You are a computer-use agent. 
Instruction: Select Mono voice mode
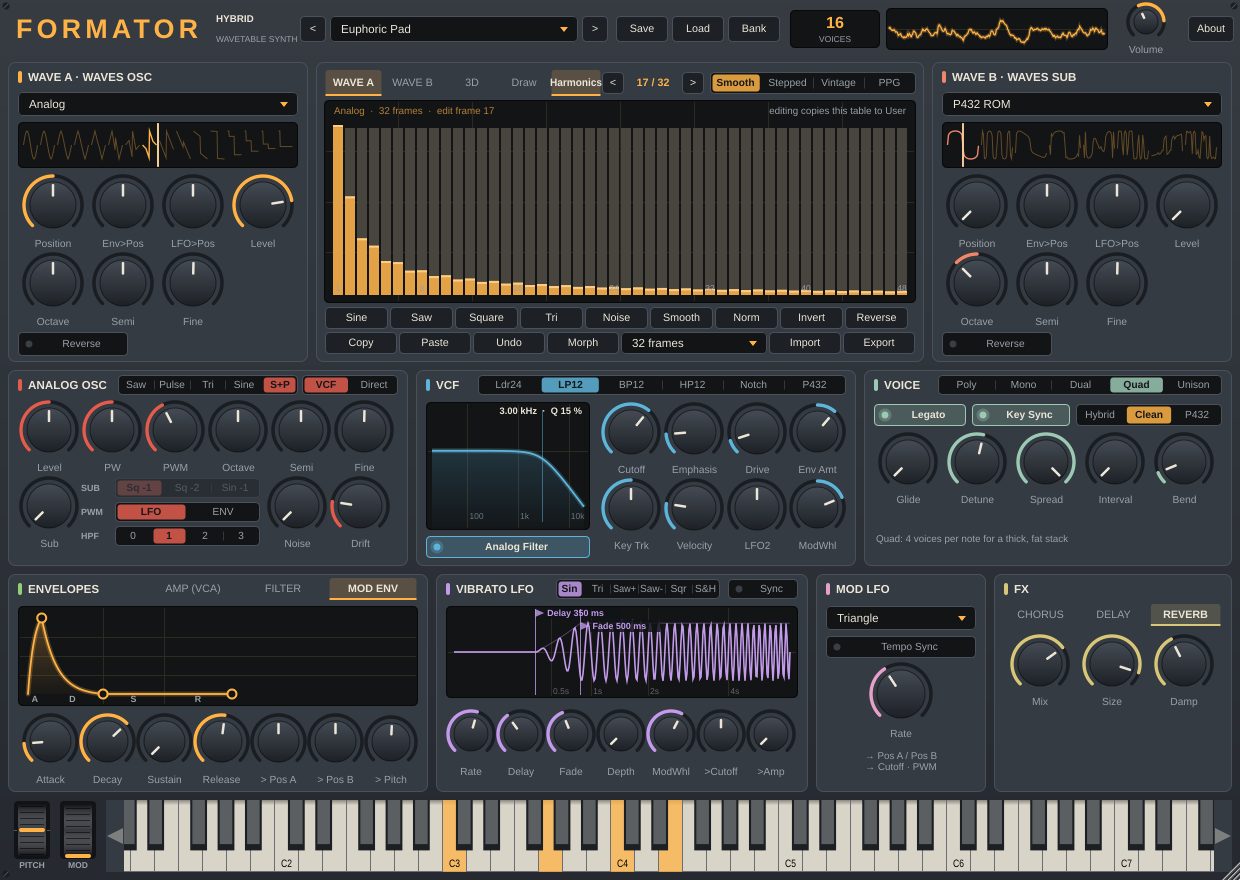1023,385
